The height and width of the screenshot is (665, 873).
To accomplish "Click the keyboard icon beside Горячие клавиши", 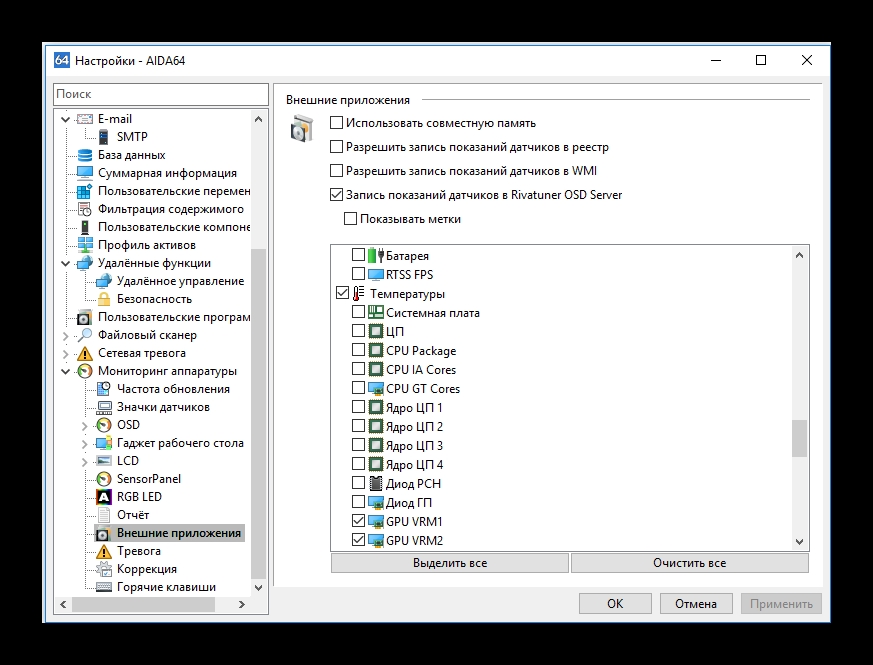I will (x=104, y=587).
